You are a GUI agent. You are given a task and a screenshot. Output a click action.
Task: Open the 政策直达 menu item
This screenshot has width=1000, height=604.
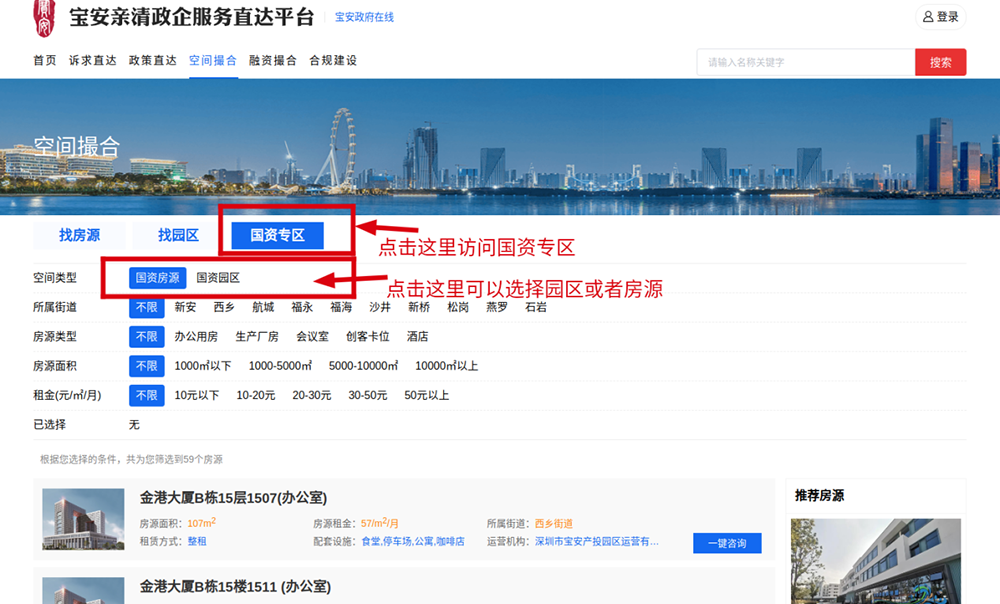152,61
